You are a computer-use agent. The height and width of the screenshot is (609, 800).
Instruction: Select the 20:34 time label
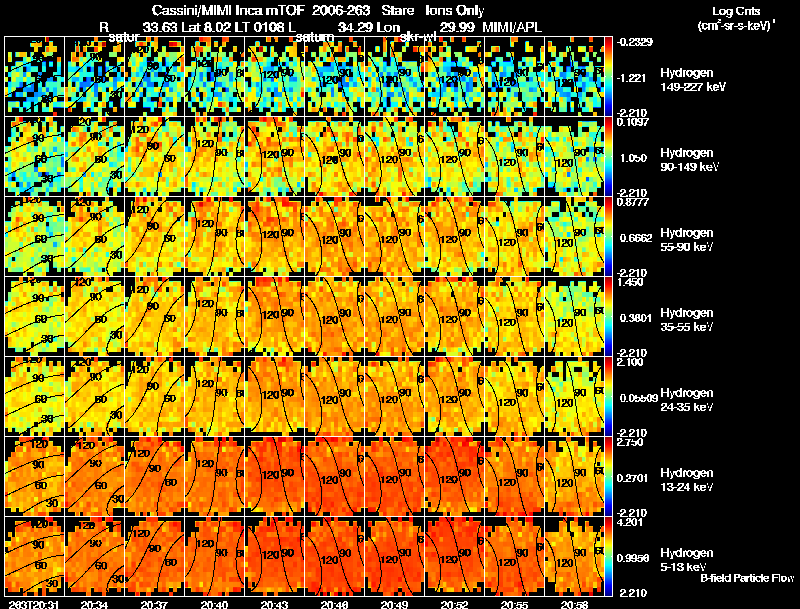tap(95, 605)
